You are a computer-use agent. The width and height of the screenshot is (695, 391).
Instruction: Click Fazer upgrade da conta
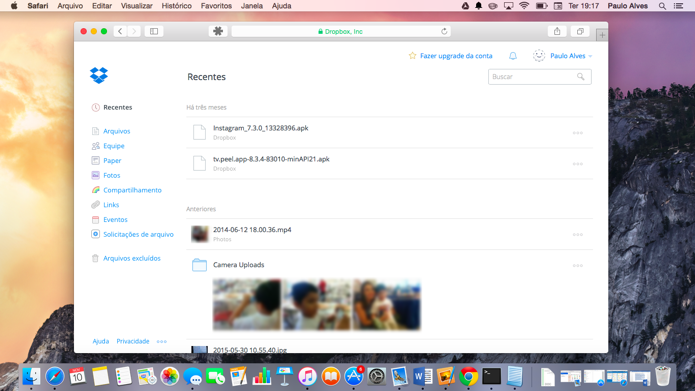pyautogui.click(x=456, y=56)
